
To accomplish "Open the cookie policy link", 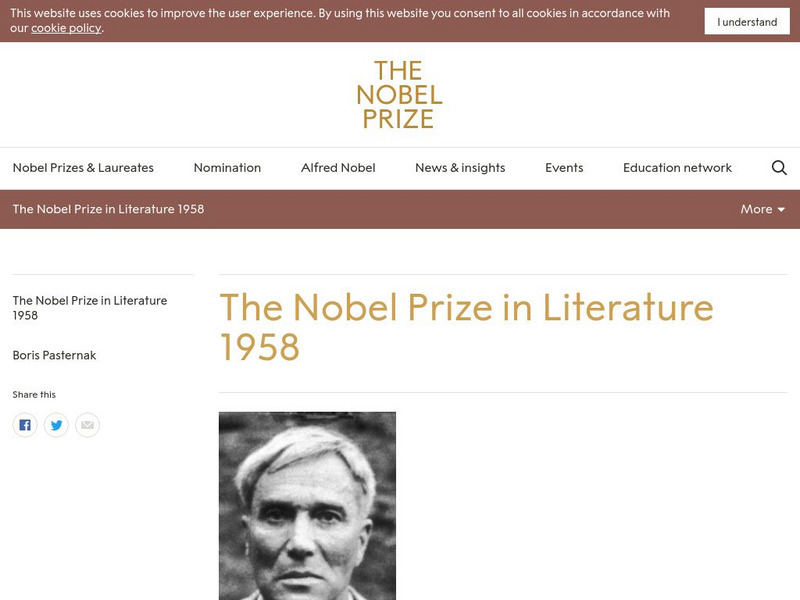I will point(66,28).
